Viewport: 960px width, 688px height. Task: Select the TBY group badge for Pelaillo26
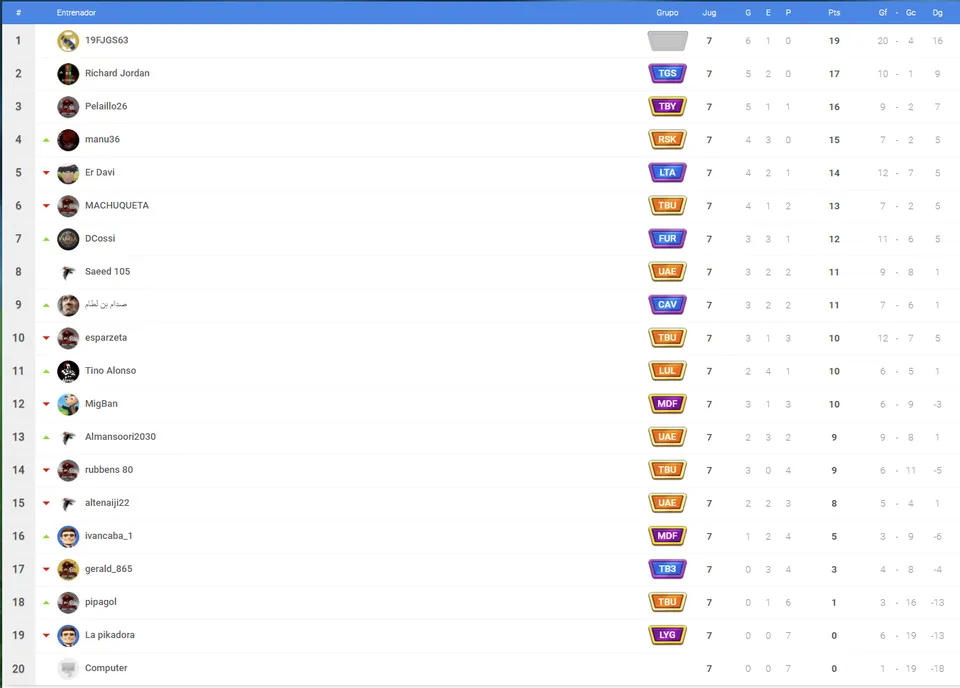point(667,107)
